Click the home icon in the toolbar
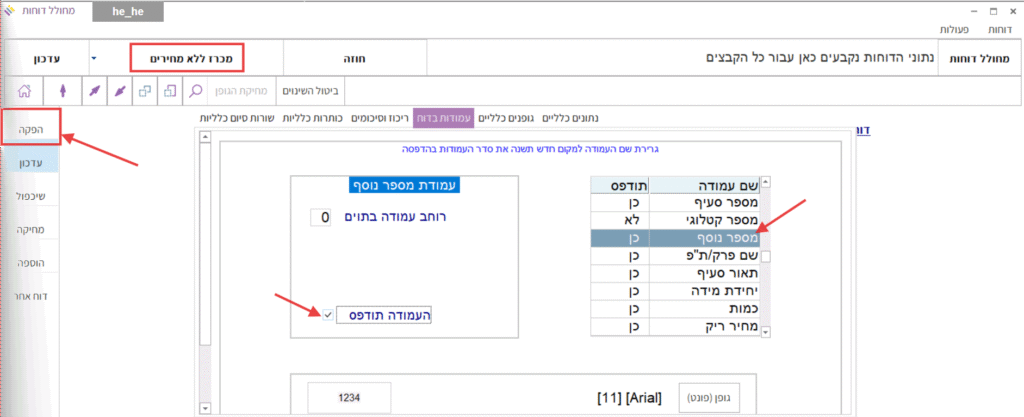 (x=24, y=91)
